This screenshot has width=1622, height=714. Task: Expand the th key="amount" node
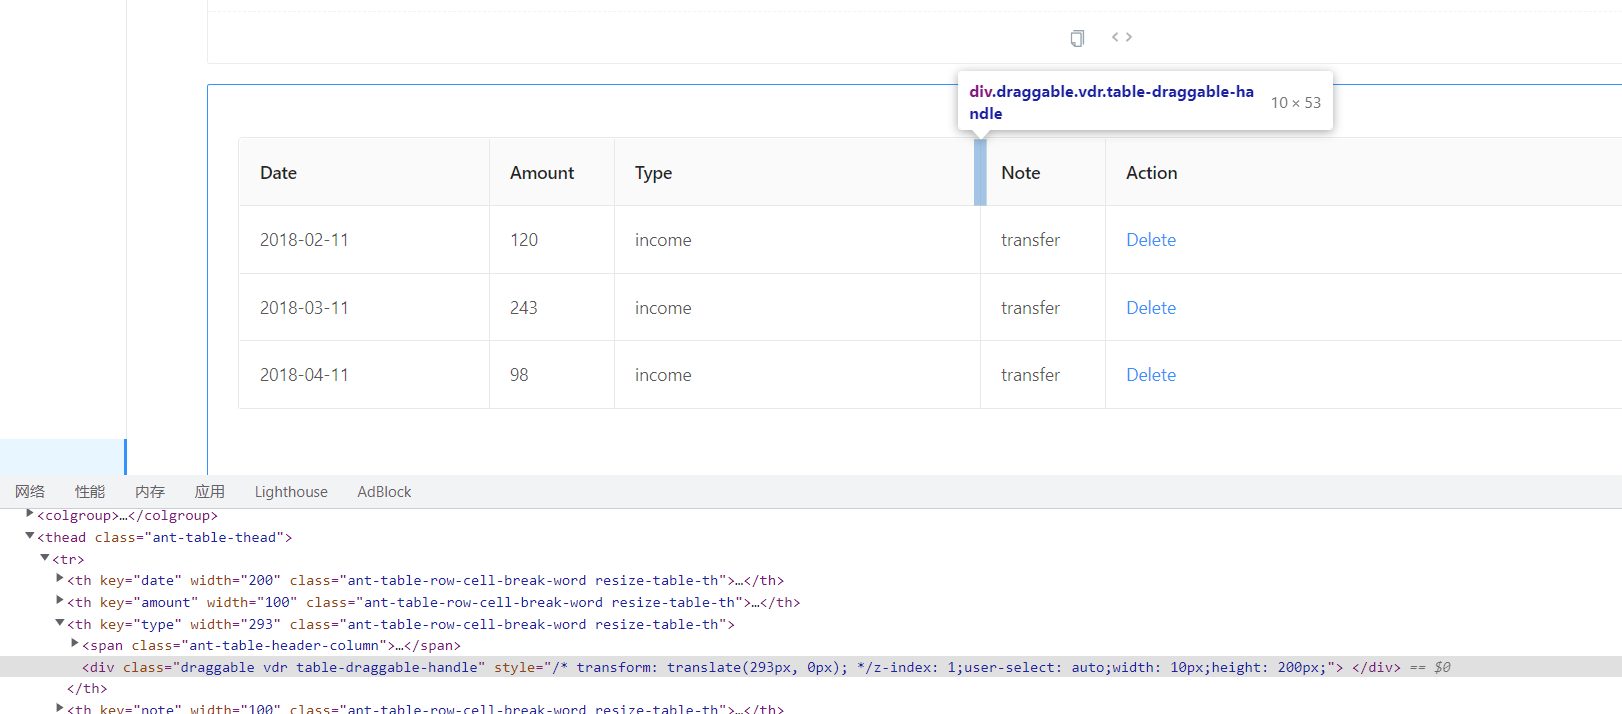click(x=60, y=601)
